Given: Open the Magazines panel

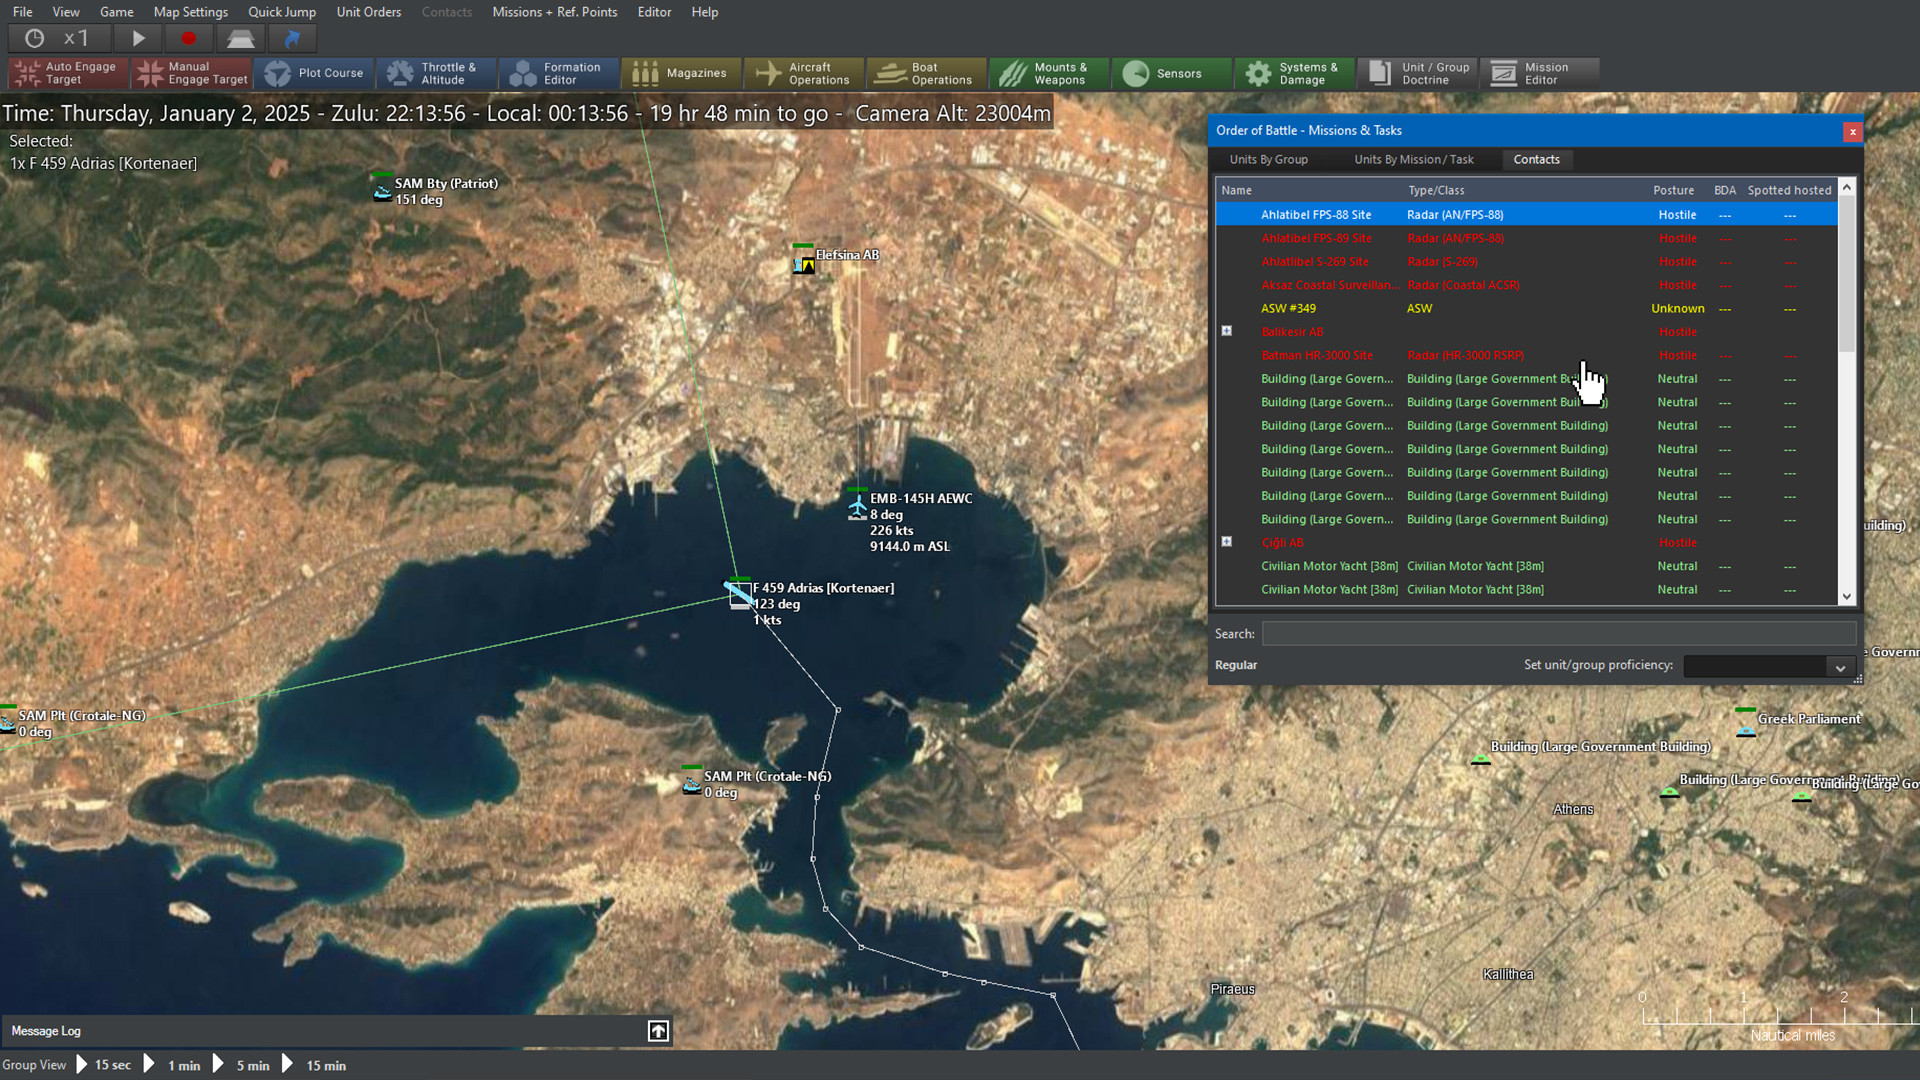Looking at the screenshot, I should point(682,73).
